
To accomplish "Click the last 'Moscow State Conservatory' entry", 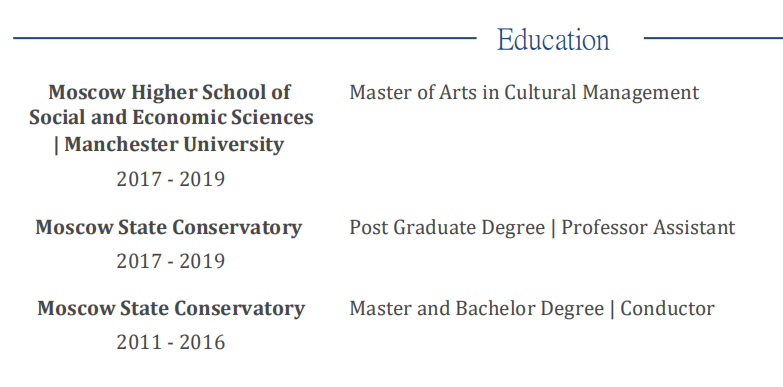I will [x=171, y=309].
